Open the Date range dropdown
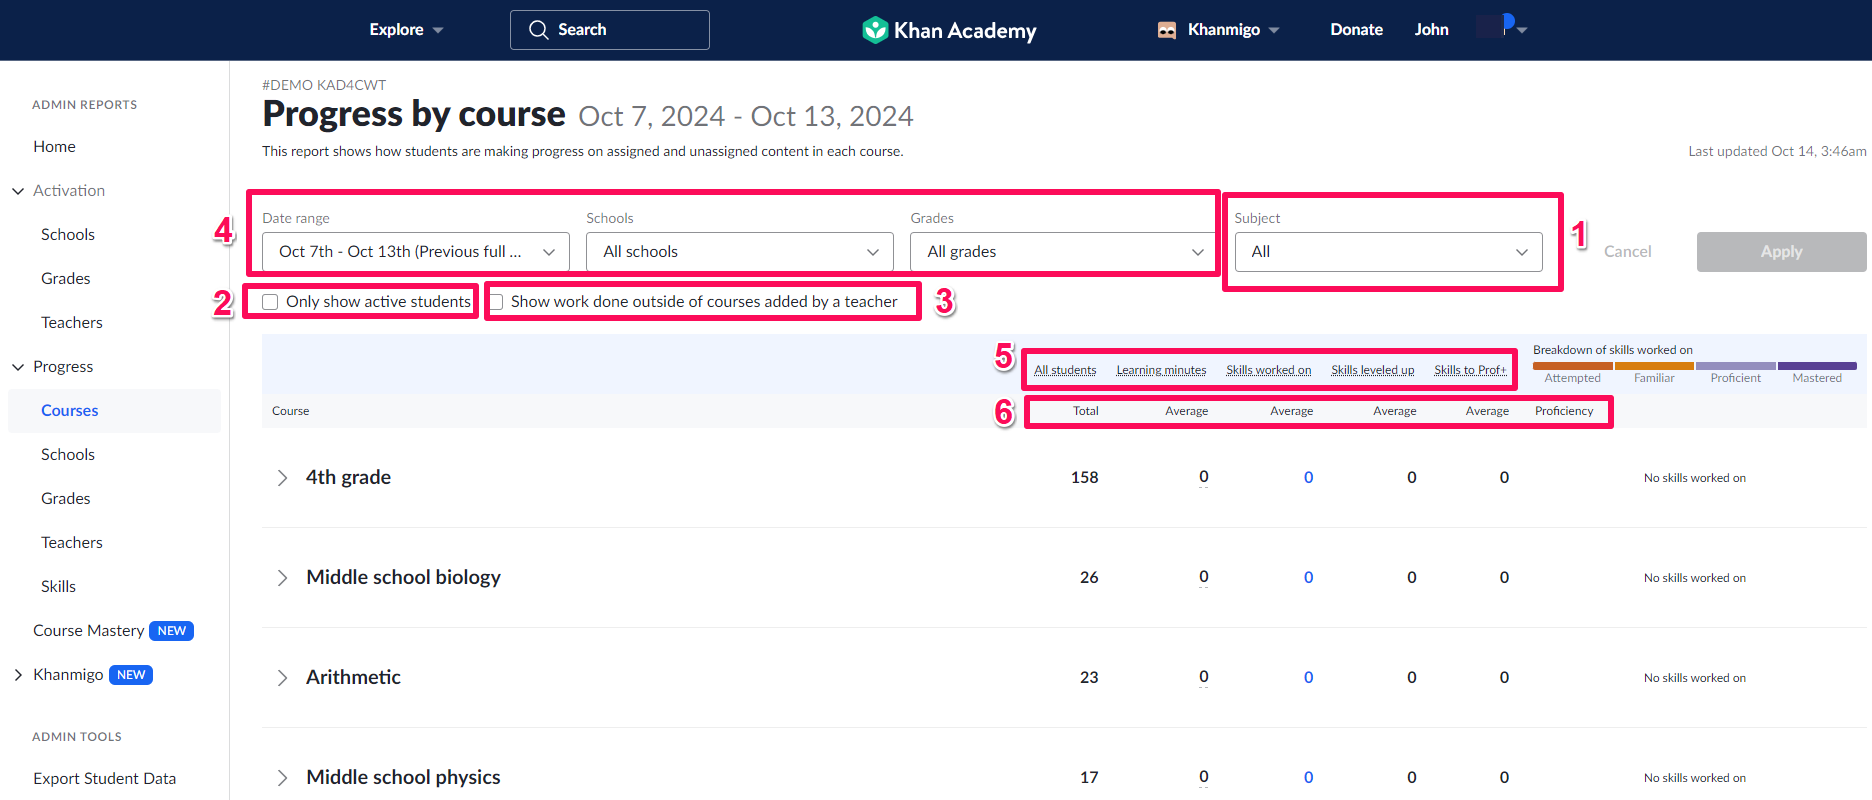 416,252
